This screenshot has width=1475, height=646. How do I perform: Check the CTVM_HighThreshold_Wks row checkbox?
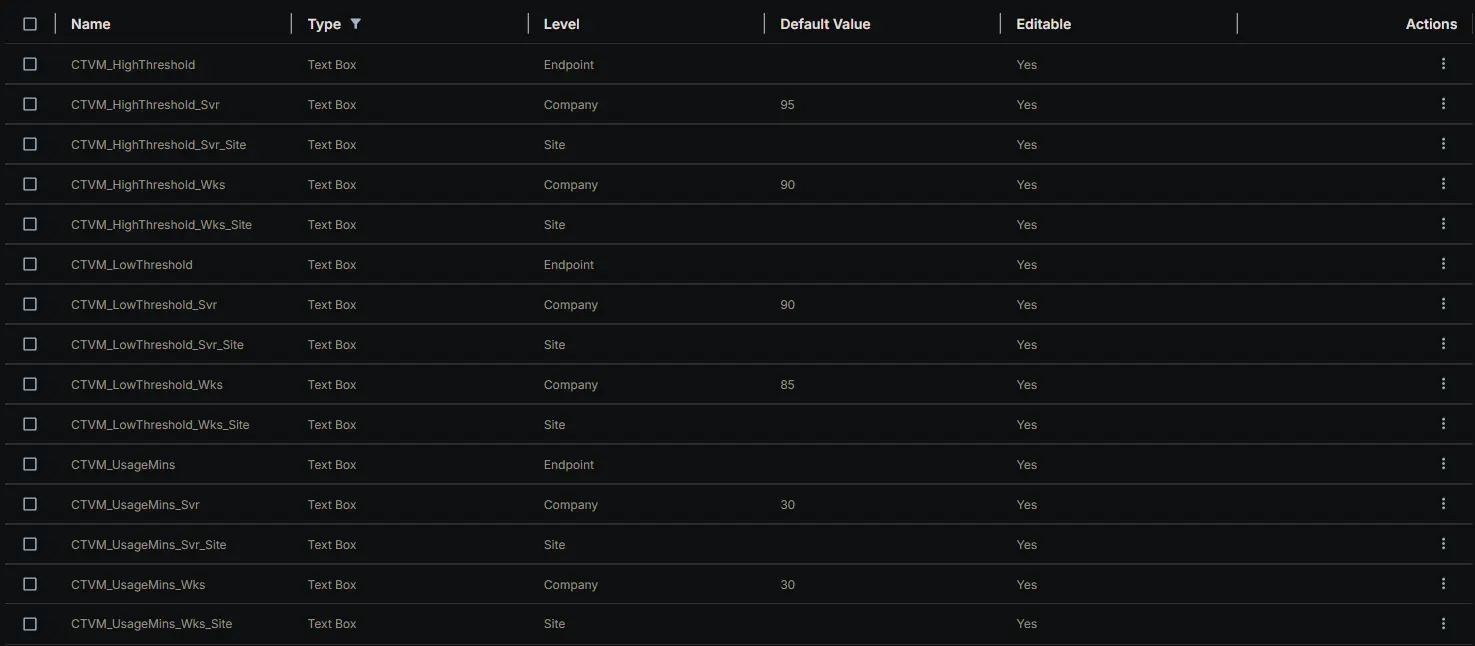tap(30, 184)
